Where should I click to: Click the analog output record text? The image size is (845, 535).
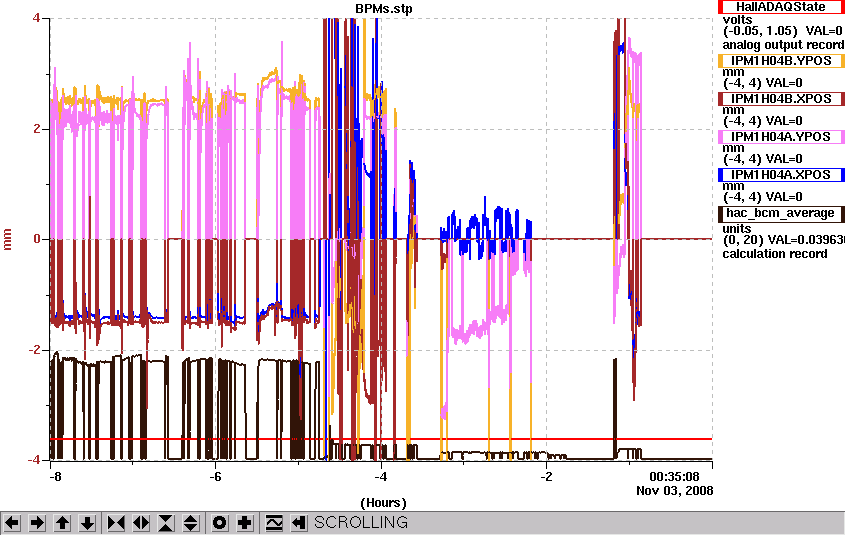point(784,45)
